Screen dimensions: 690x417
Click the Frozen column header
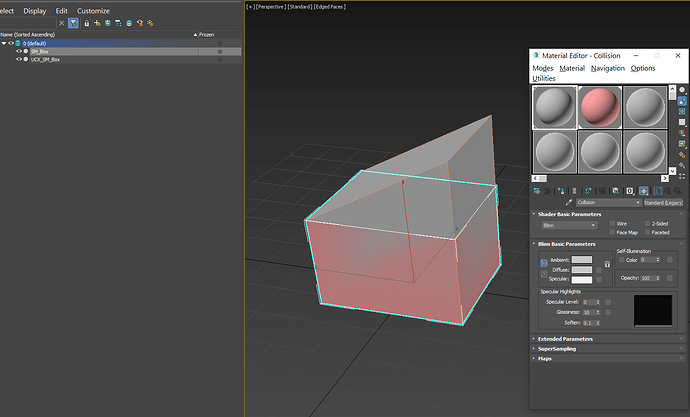coord(206,34)
